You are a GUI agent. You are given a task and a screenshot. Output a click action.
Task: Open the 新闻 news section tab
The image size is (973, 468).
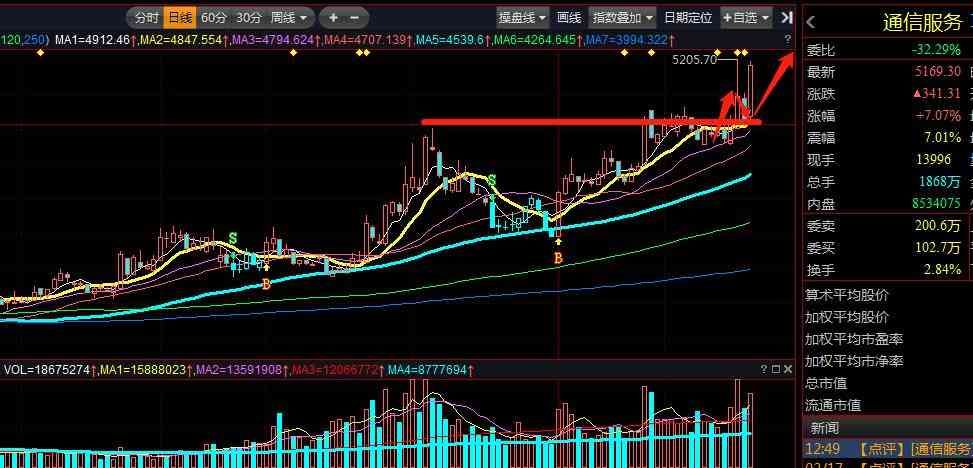826,426
